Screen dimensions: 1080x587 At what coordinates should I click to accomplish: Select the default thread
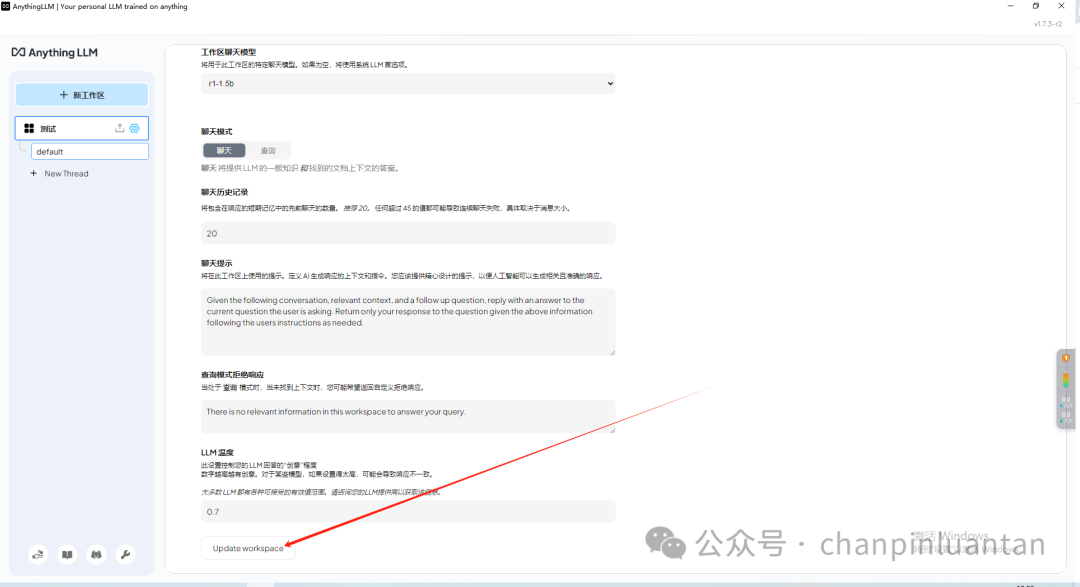90,152
